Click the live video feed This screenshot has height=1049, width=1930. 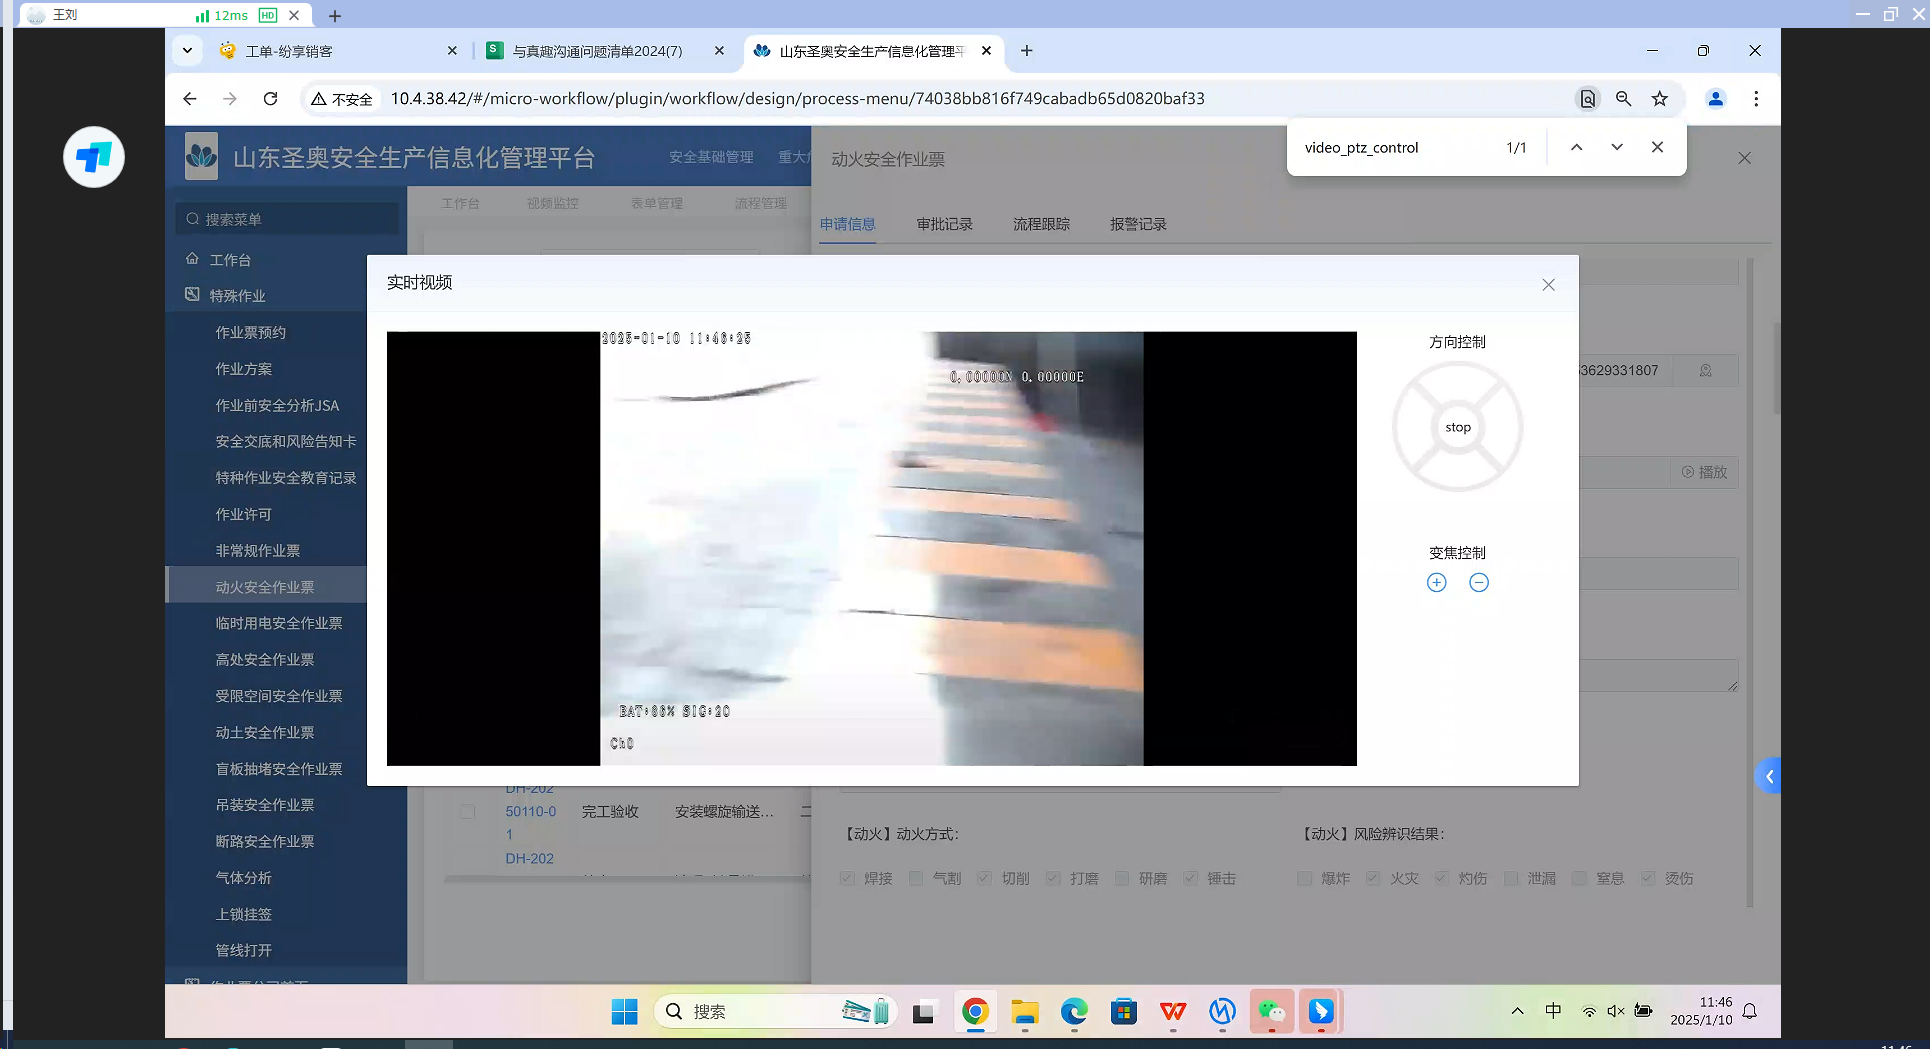point(872,549)
